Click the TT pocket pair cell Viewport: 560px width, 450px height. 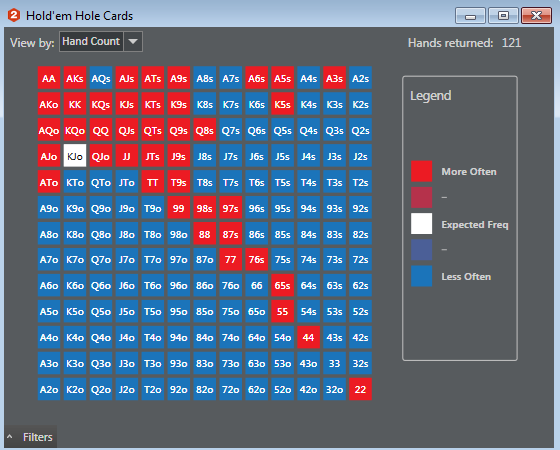coord(153,182)
